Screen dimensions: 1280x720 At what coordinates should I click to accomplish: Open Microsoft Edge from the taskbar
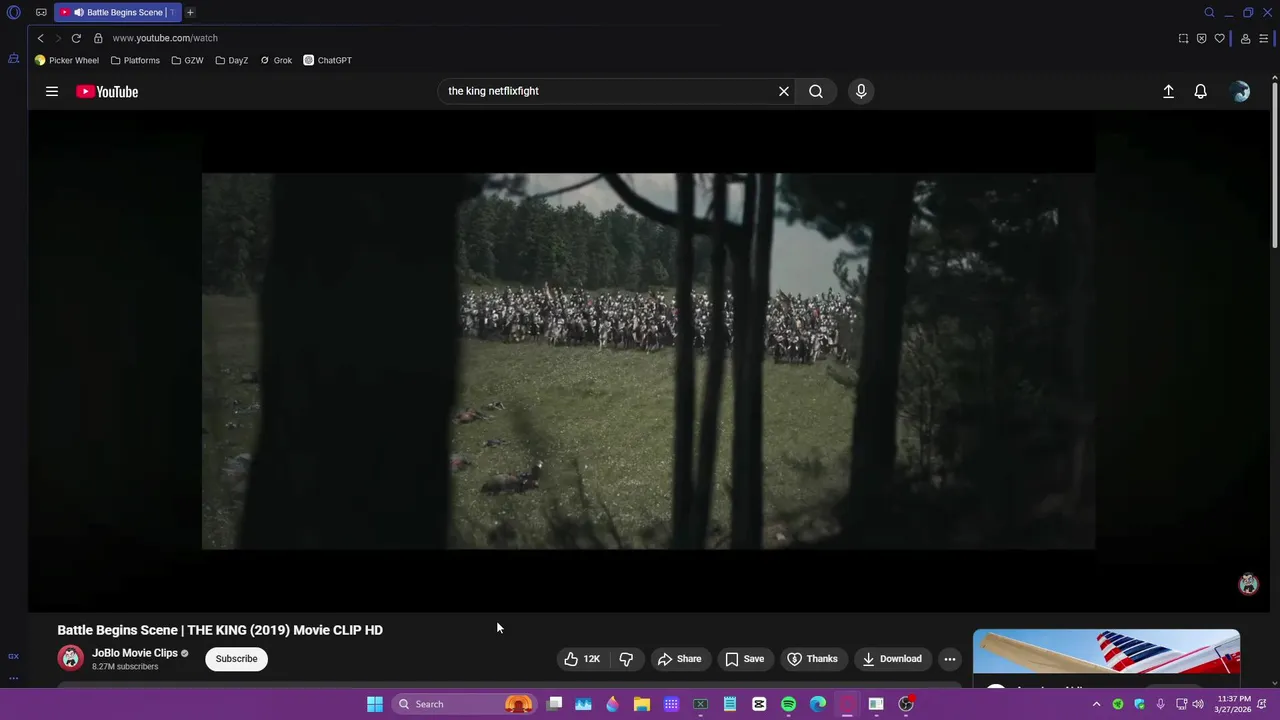tap(818, 704)
